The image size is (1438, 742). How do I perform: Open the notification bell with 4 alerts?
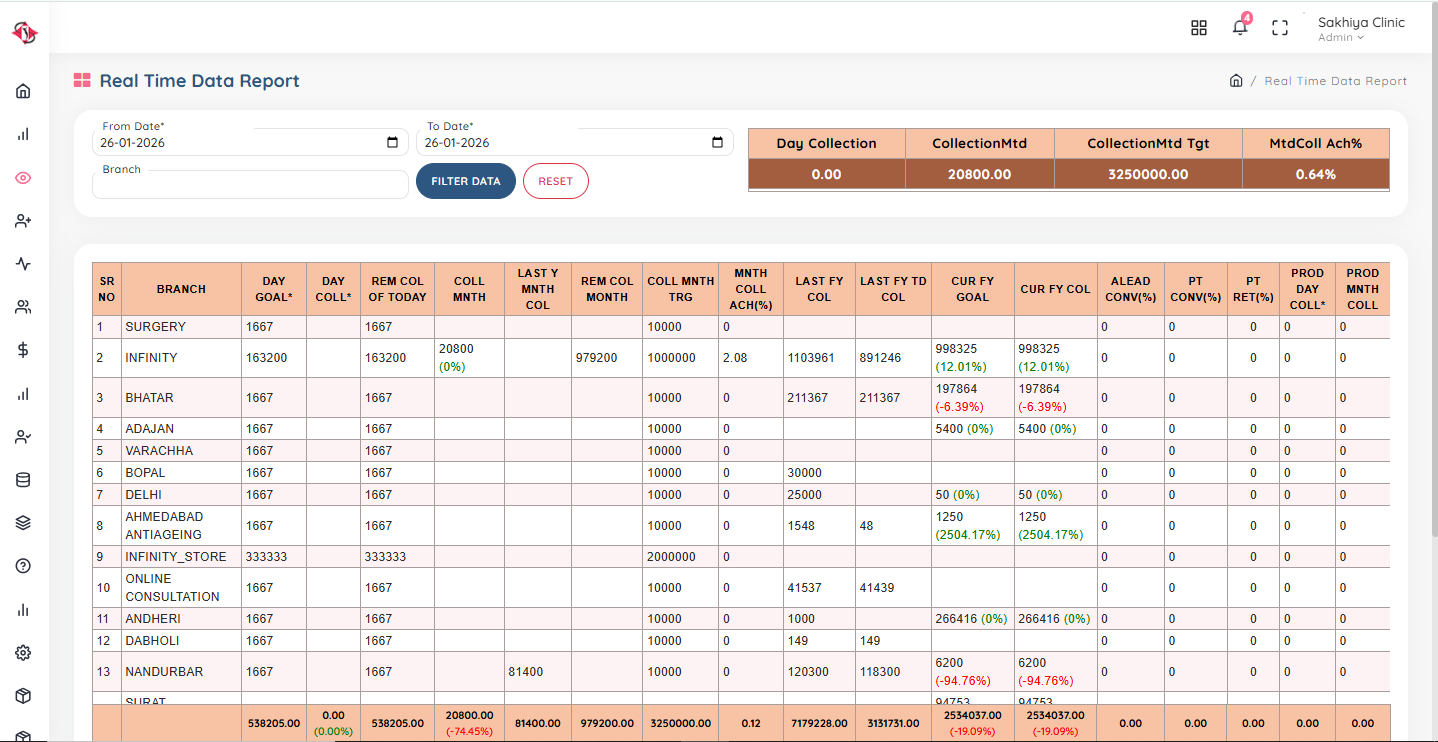coord(1239,27)
